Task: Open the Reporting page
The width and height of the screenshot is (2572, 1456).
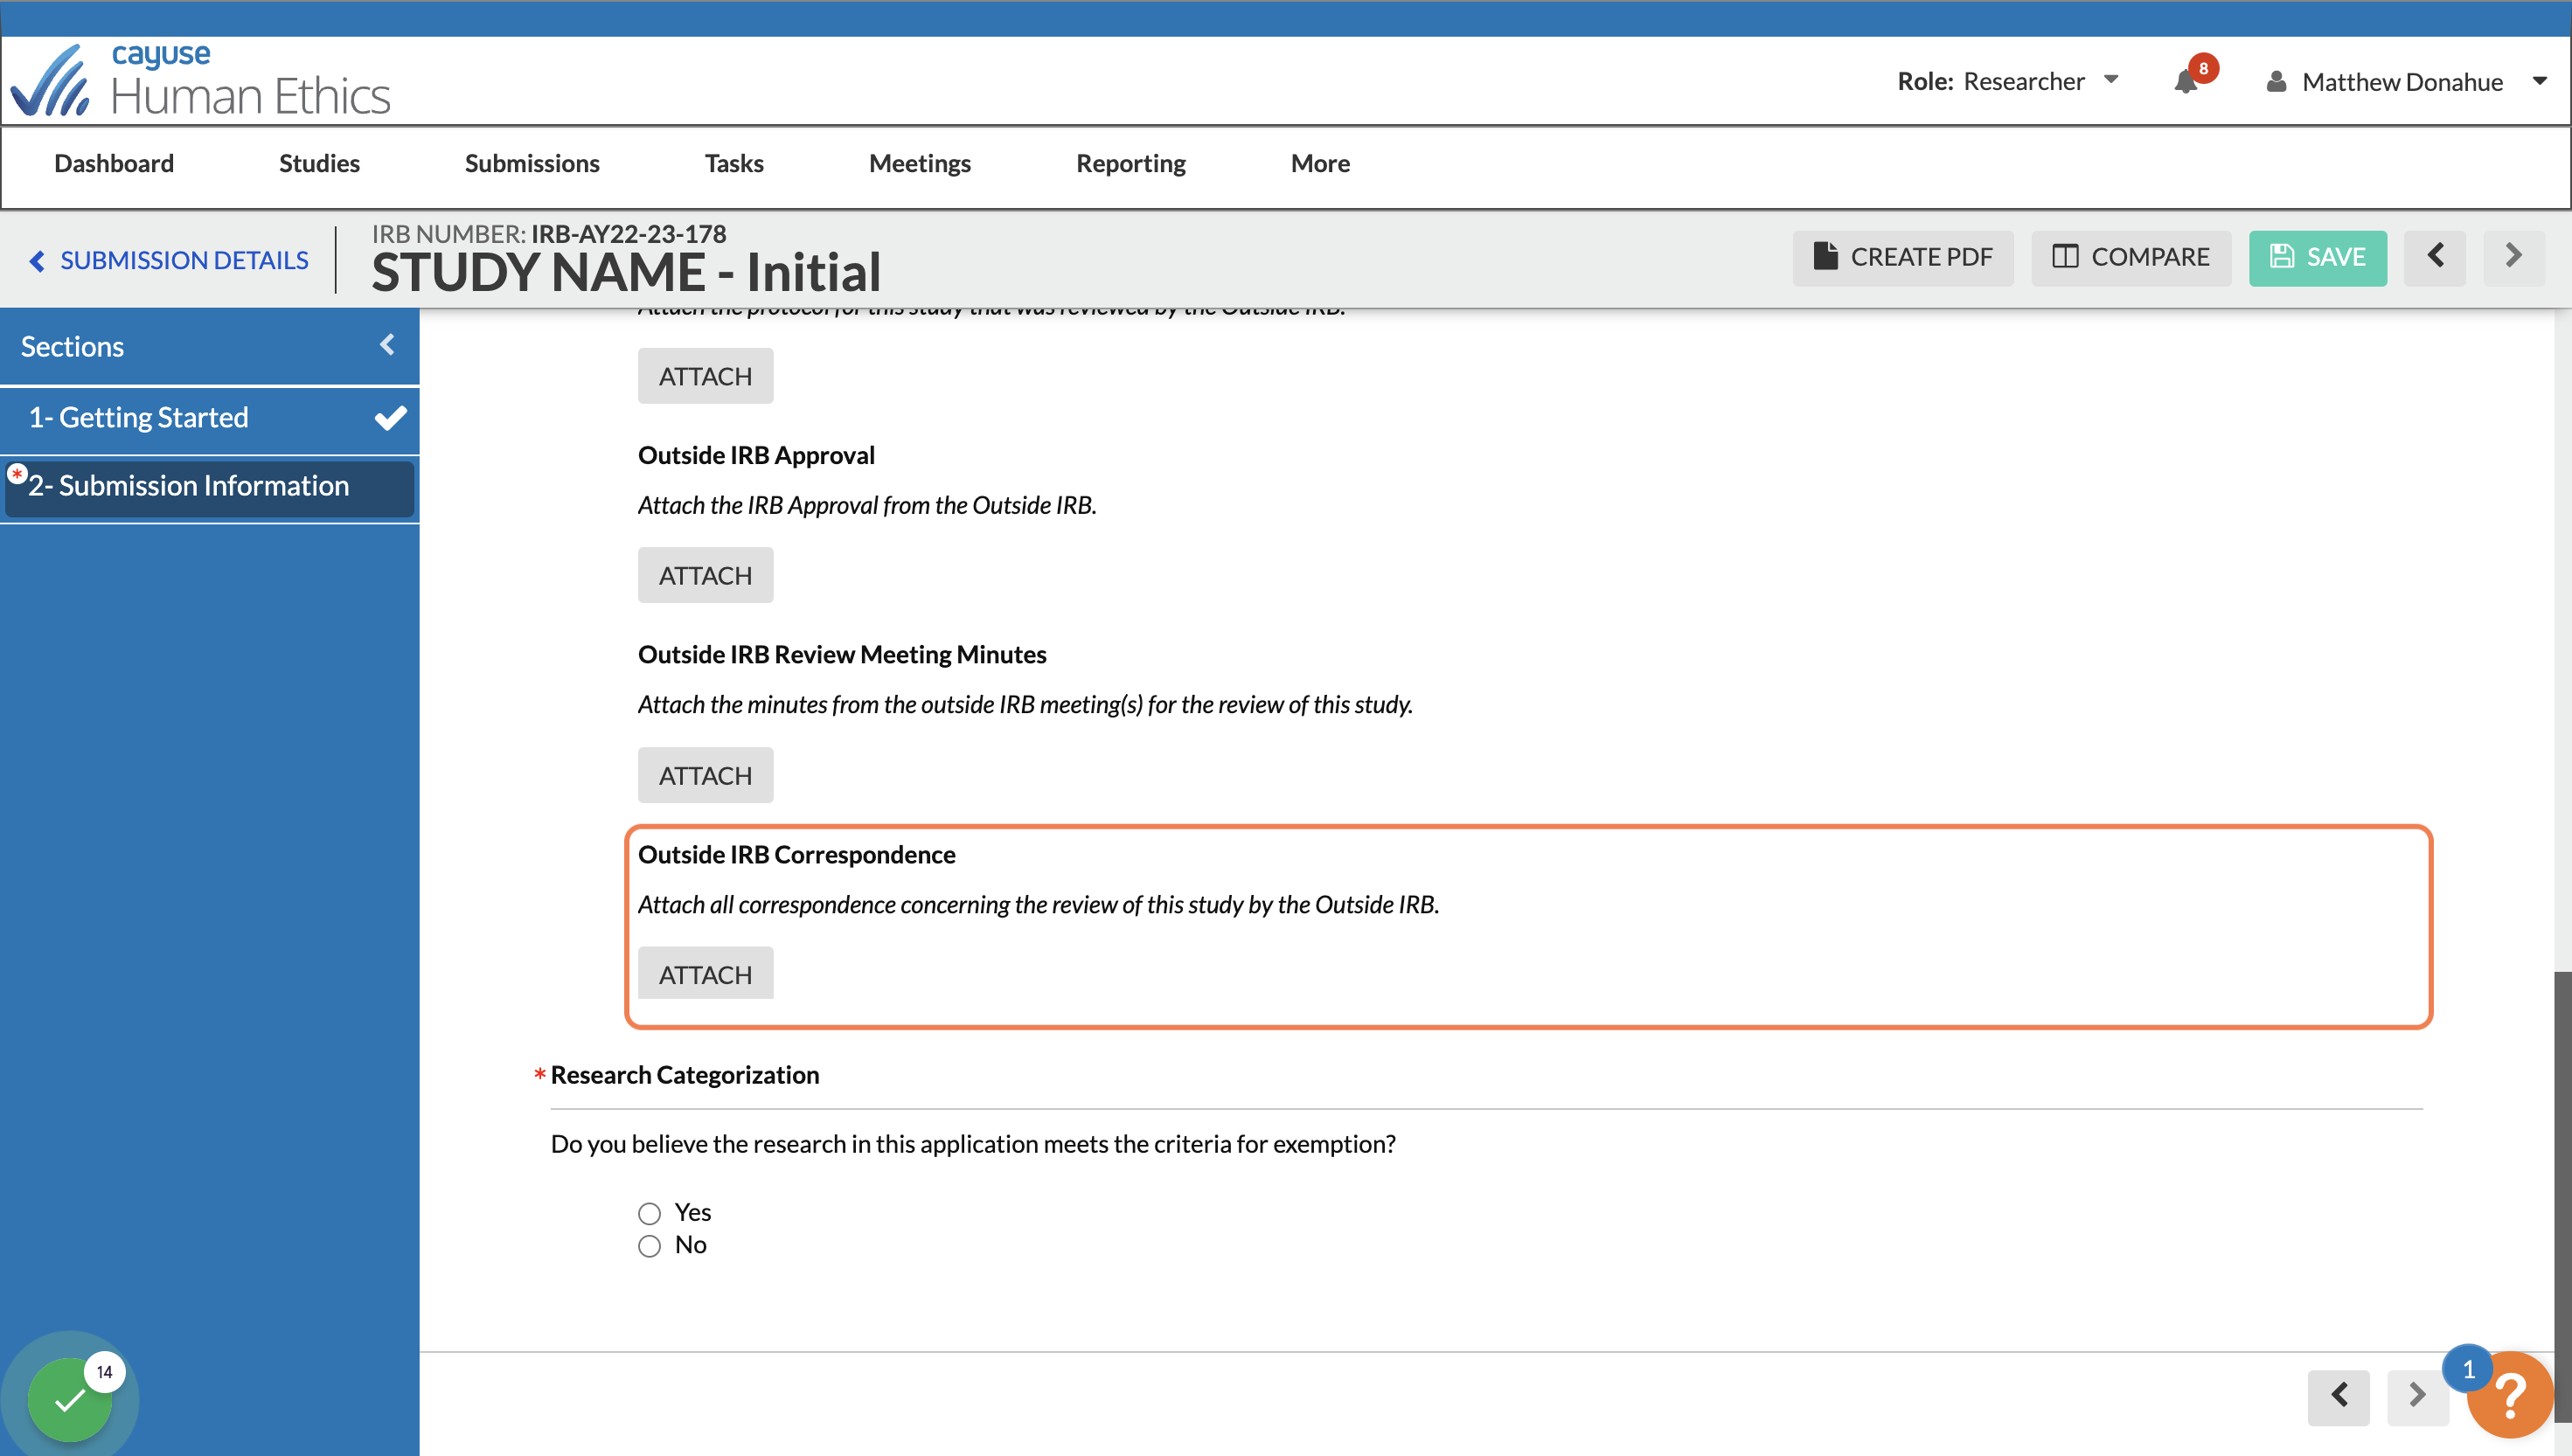Action: pos(1131,163)
